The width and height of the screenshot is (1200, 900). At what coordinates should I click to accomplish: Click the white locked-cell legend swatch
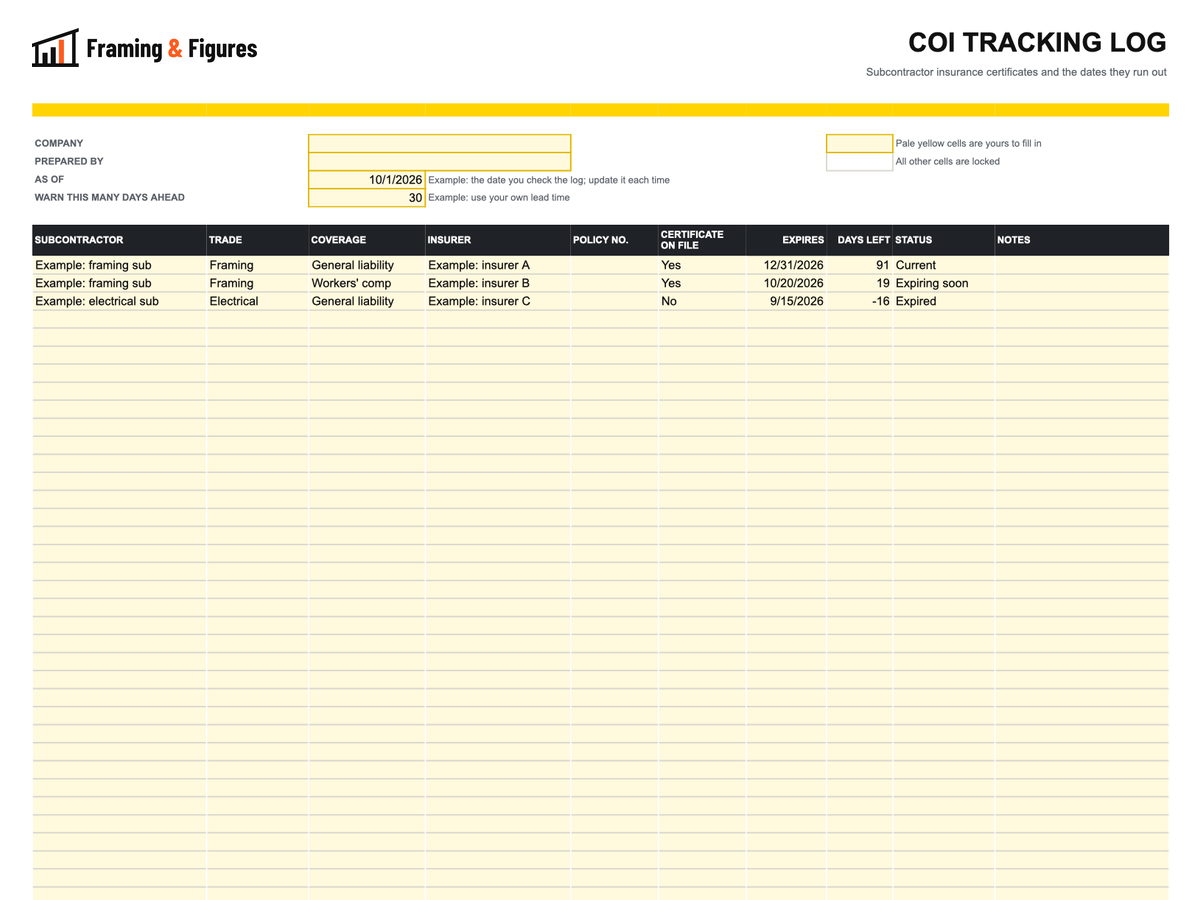859,162
